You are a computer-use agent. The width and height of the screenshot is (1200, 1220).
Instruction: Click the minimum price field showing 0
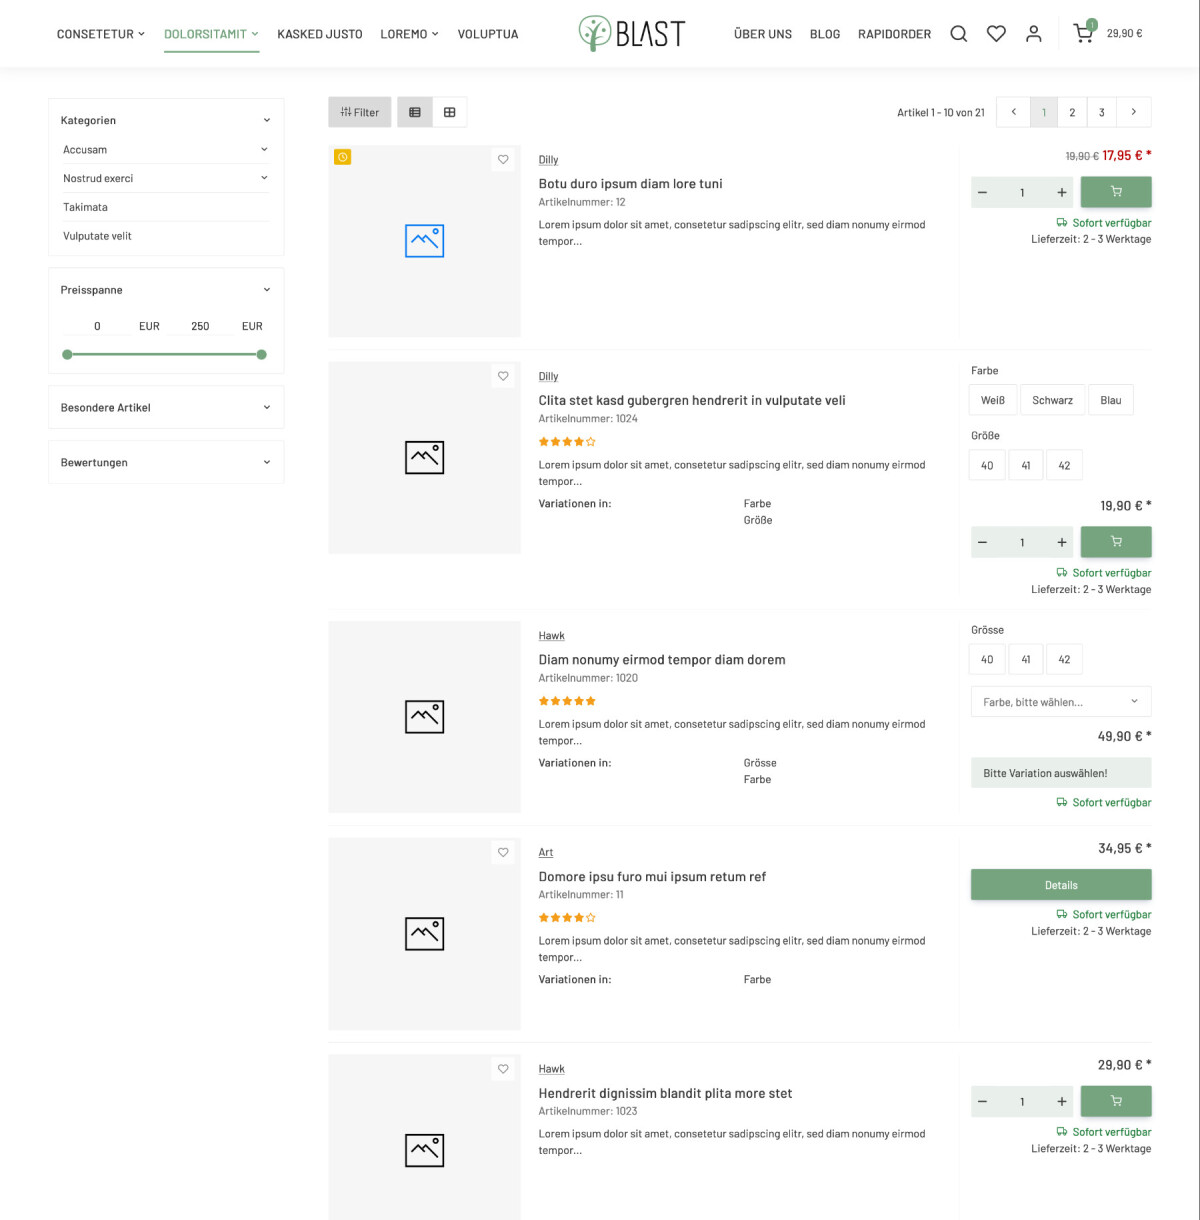(x=97, y=326)
